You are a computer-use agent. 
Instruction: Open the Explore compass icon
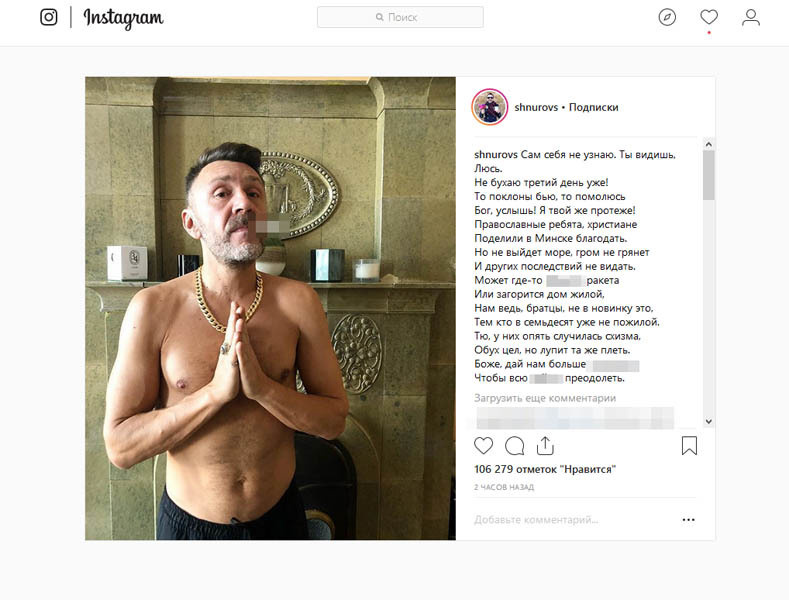[x=667, y=17]
